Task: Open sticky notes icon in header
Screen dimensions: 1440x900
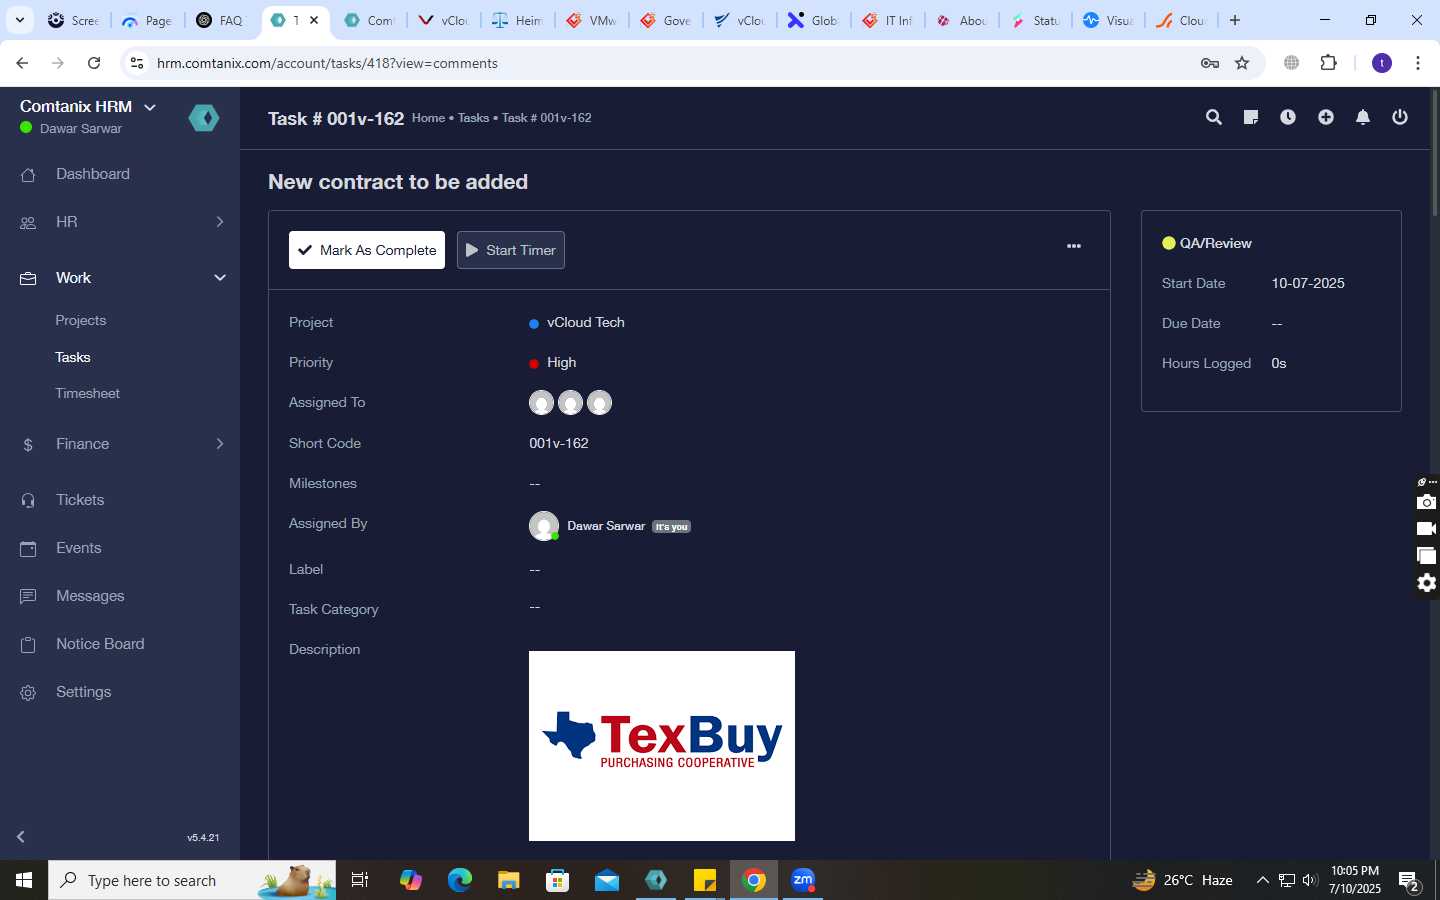Action: [1250, 117]
